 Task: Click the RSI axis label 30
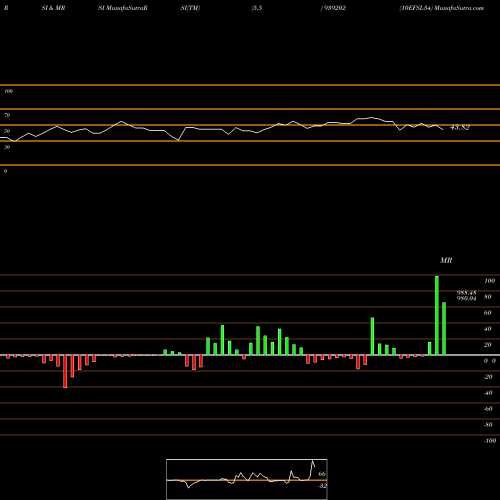tap(7, 147)
